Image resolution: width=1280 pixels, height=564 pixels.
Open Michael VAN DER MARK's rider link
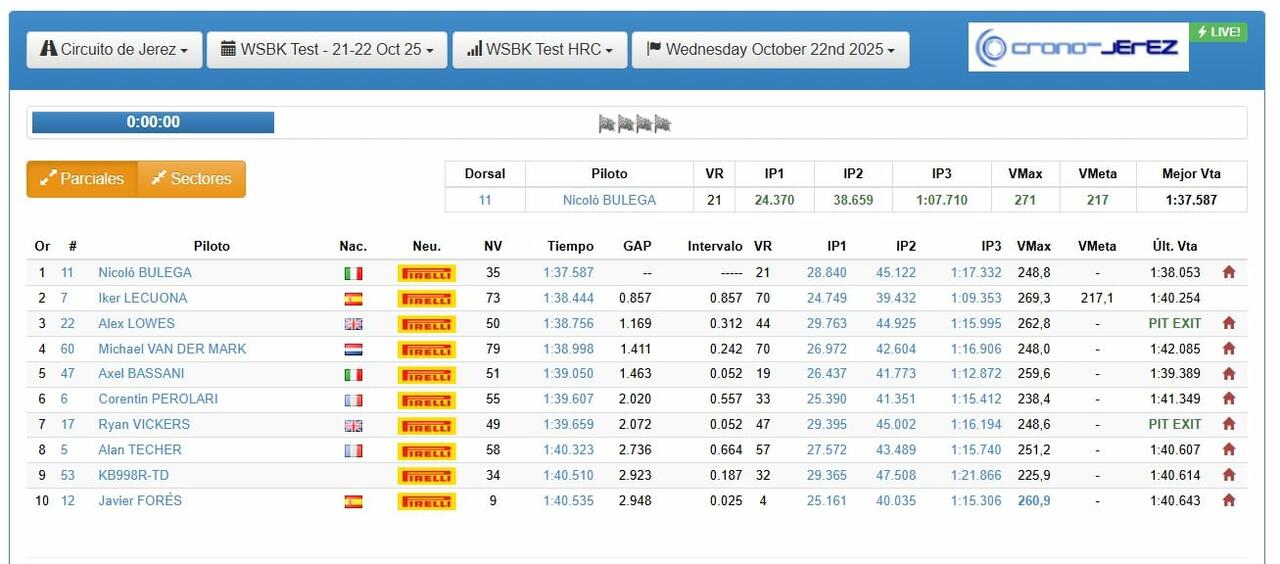coord(172,349)
